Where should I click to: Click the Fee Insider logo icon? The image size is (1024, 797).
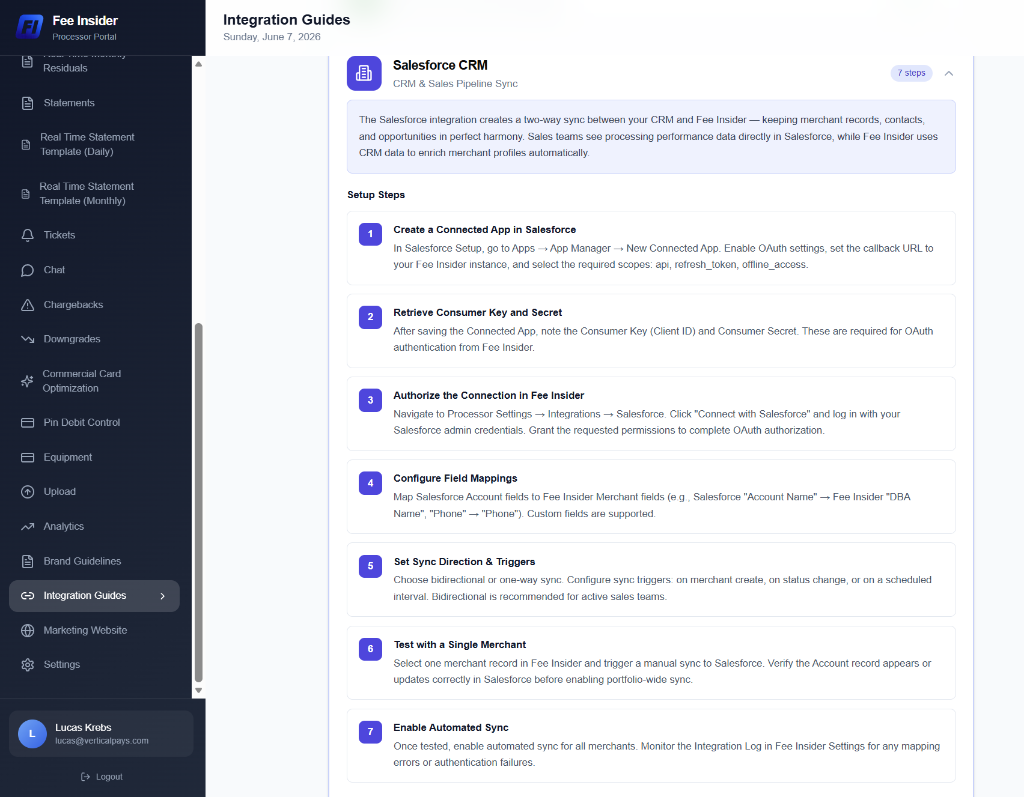pyautogui.click(x=29, y=27)
